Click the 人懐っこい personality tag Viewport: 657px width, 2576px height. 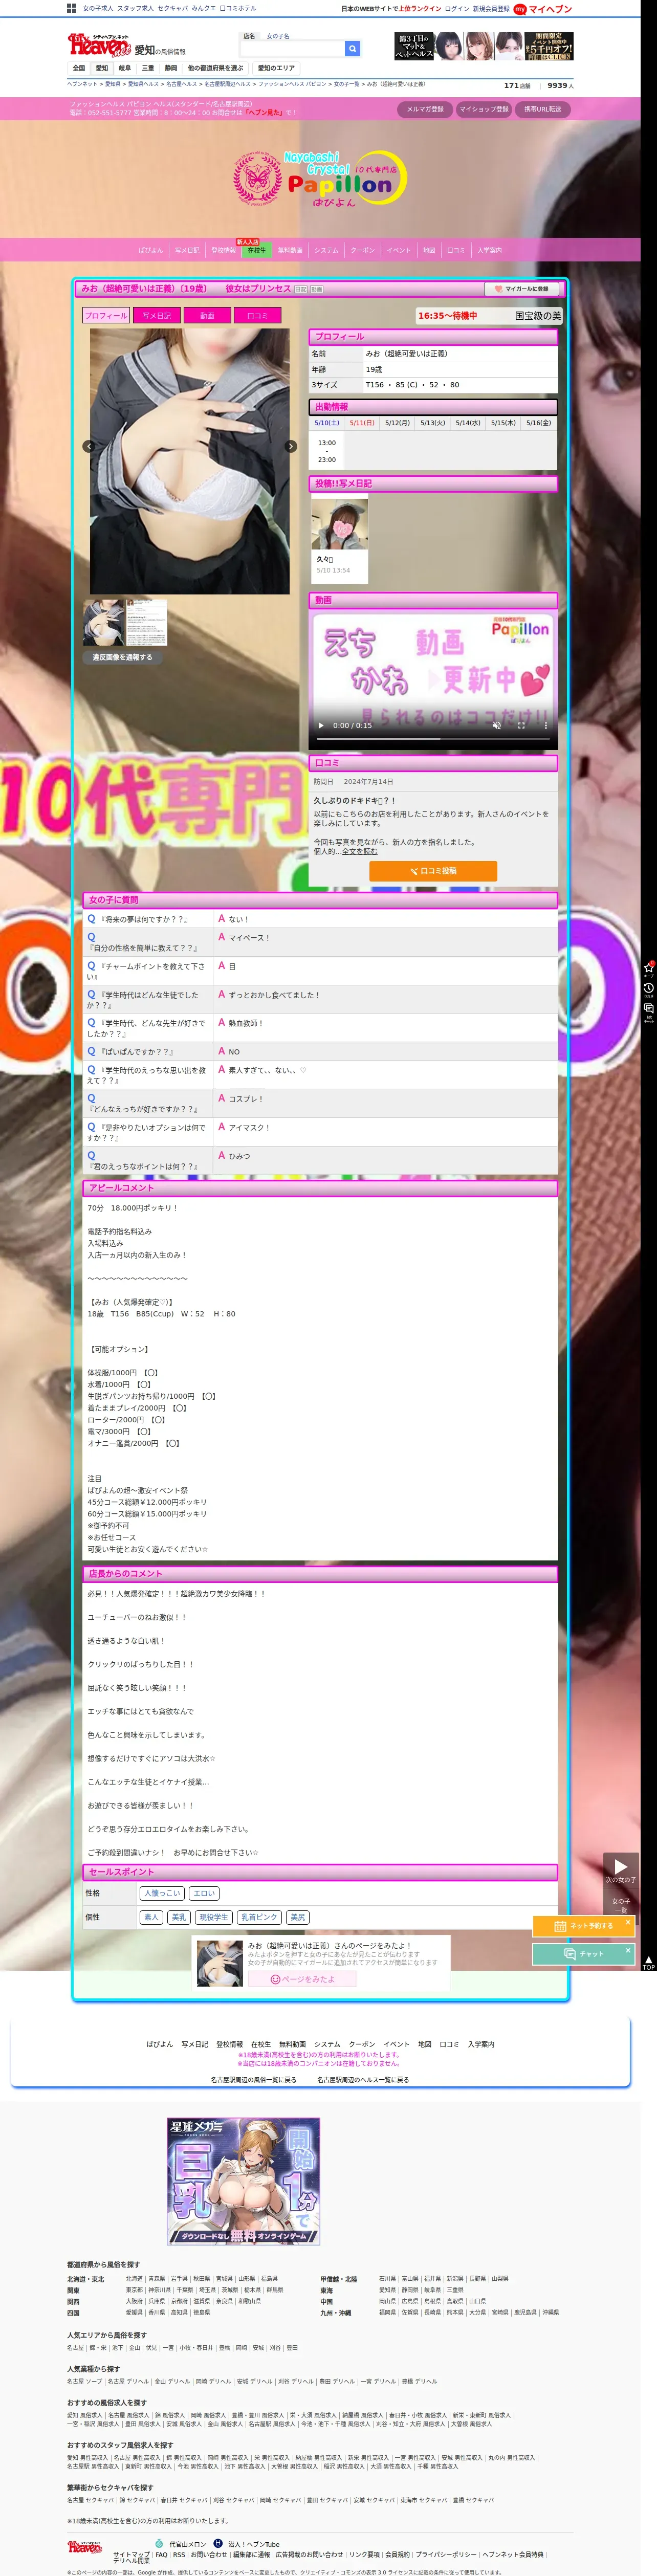pos(162,1892)
